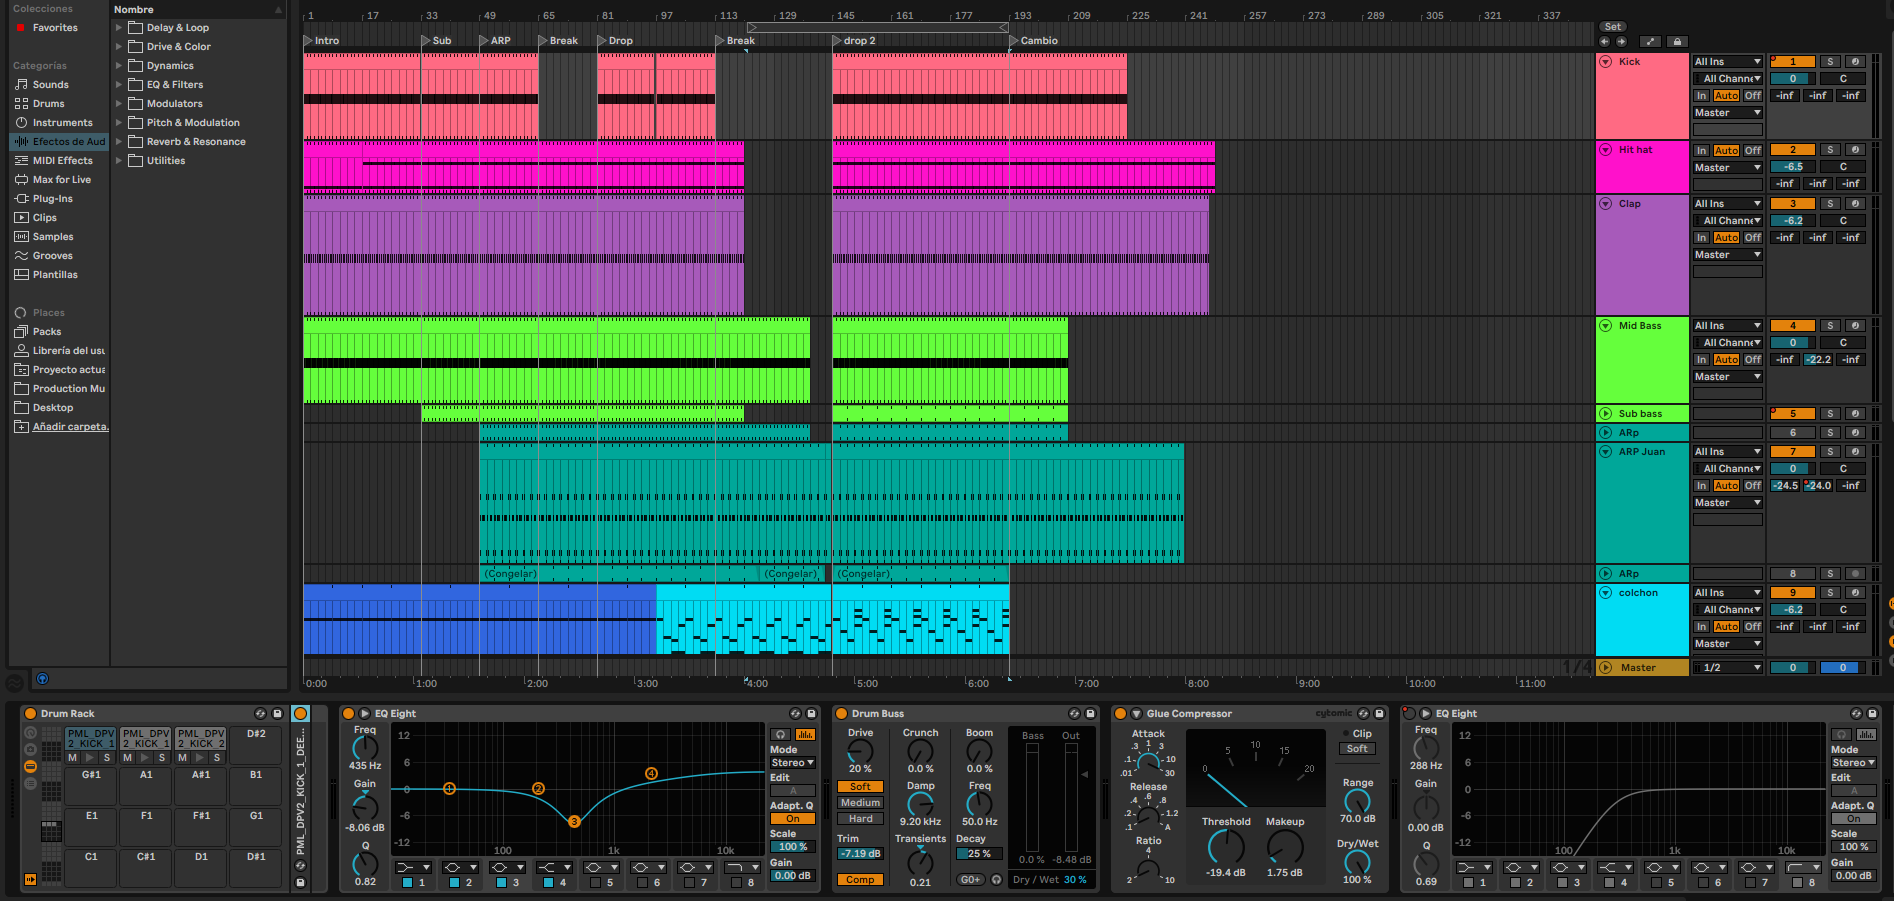Adjust Glue Compressor Threshold knob
The height and width of the screenshot is (901, 1894).
coord(1226,847)
